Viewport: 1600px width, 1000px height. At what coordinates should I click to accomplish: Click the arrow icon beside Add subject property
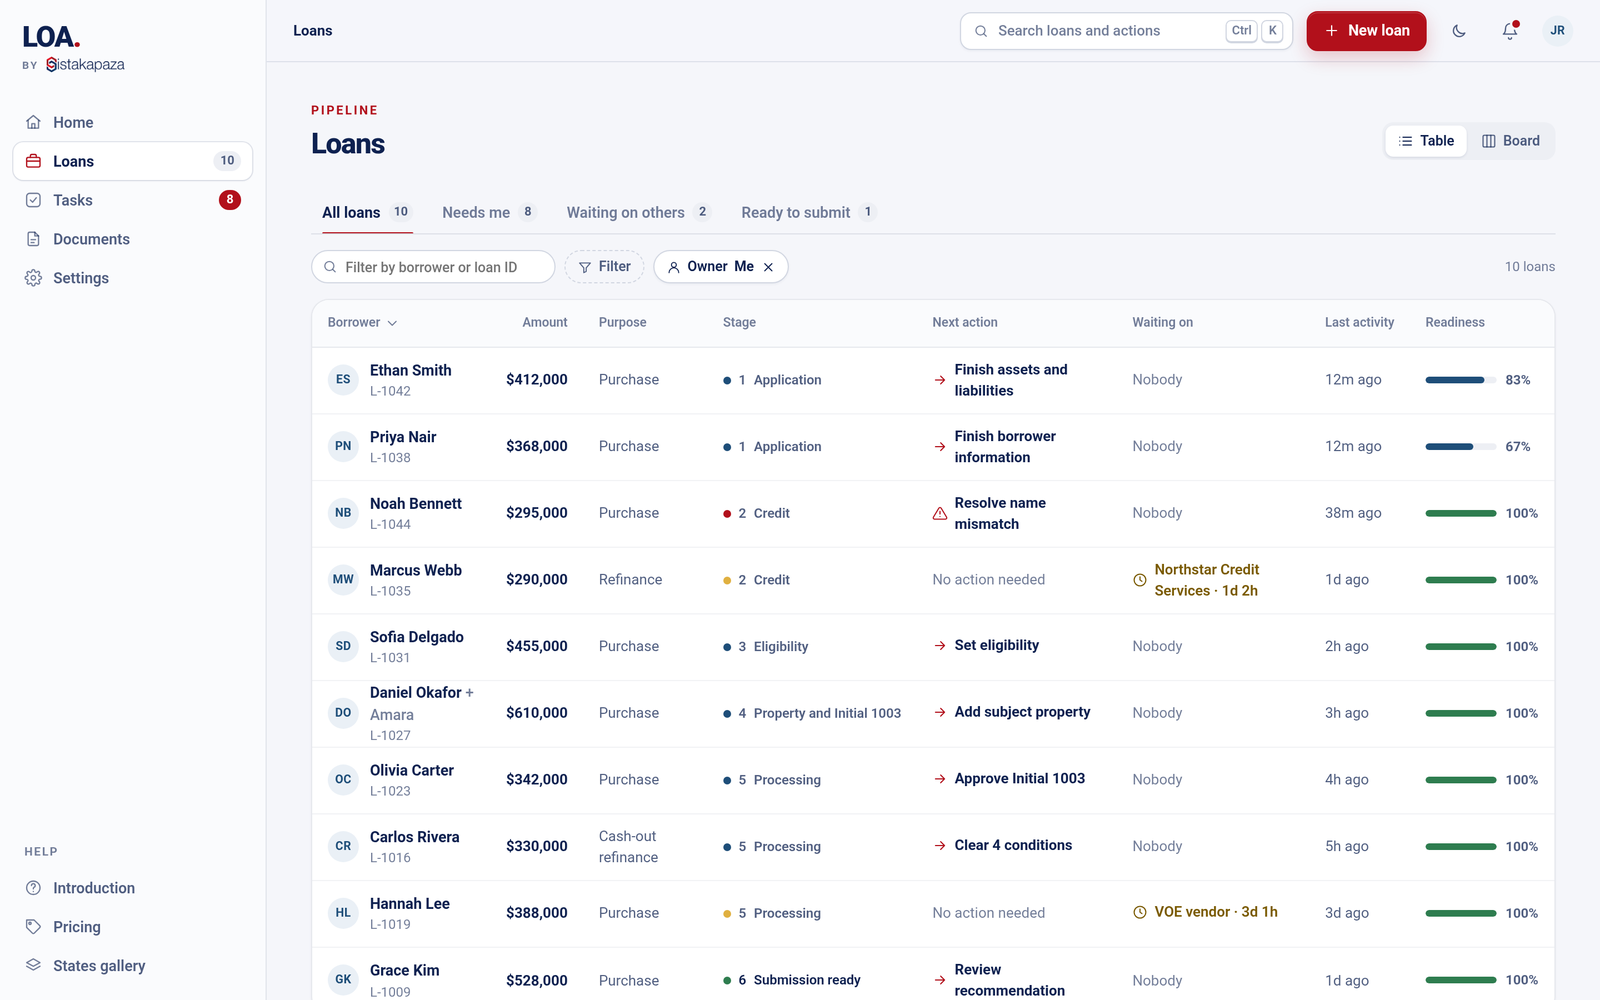click(940, 712)
